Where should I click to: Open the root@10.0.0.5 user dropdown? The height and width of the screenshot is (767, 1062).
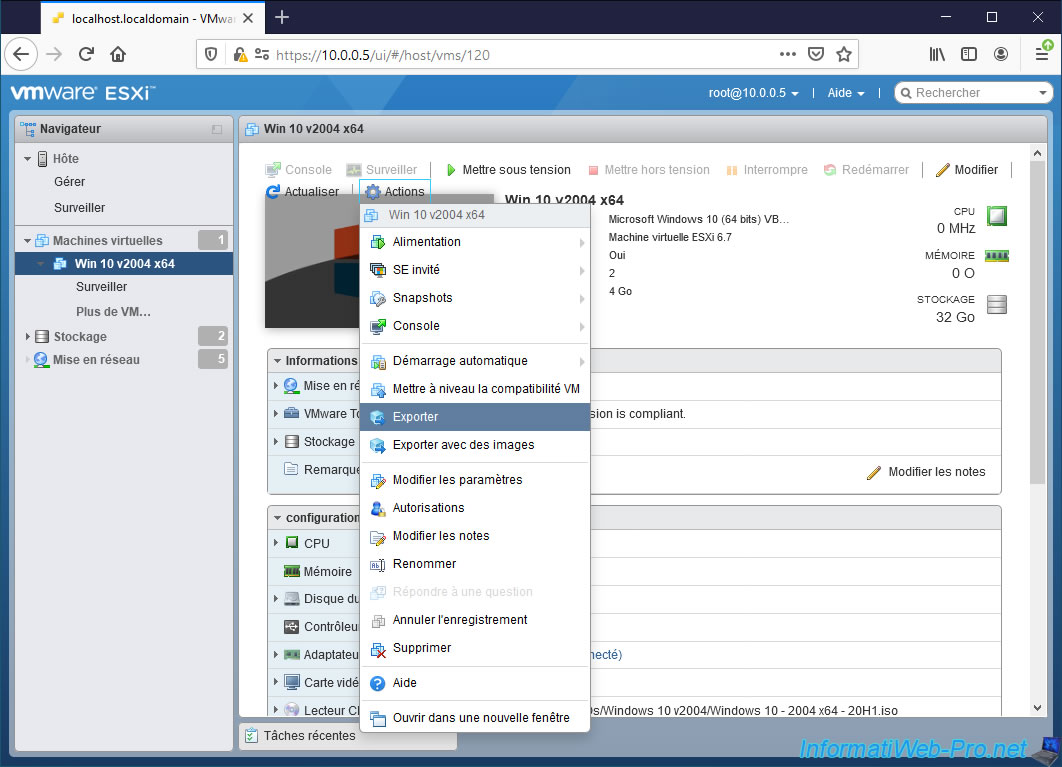(x=753, y=94)
